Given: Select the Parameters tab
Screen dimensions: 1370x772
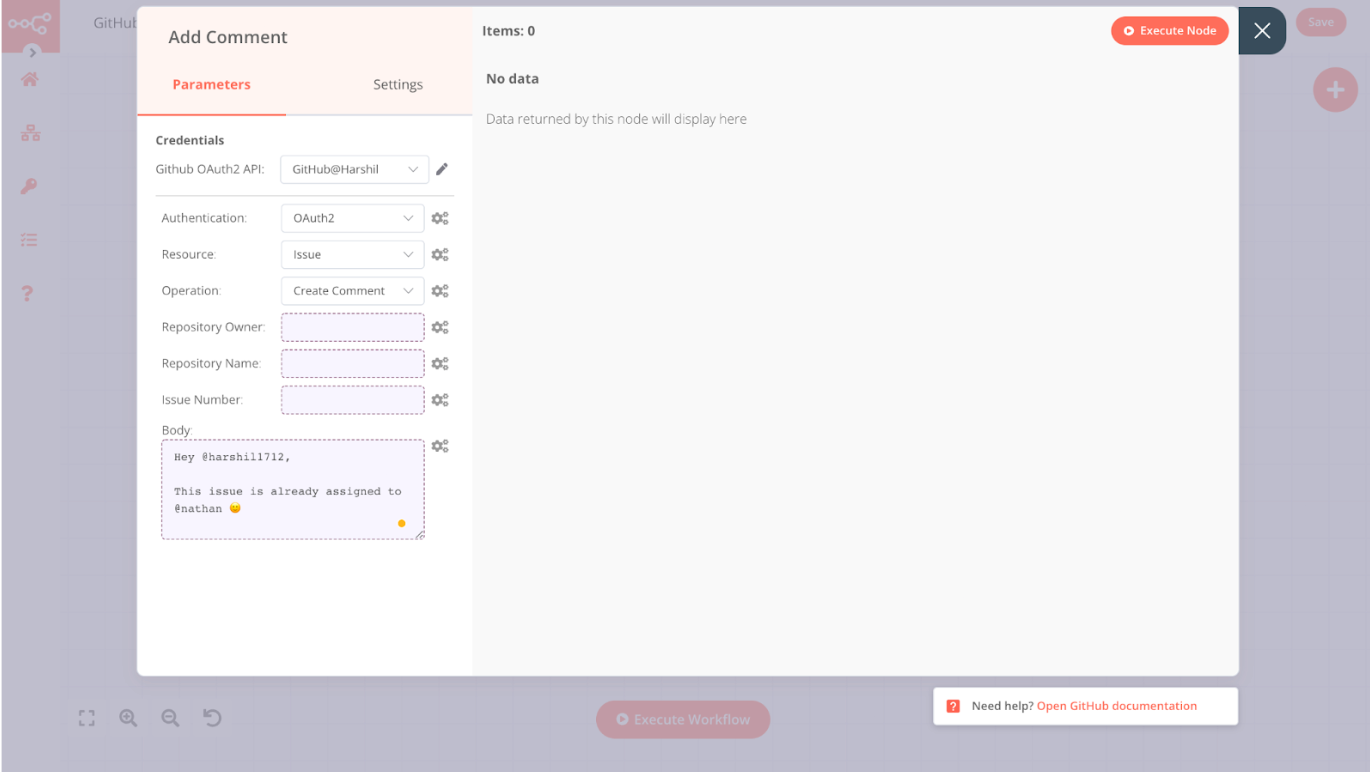Looking at the screenshot, I should [x=211, y=84].
